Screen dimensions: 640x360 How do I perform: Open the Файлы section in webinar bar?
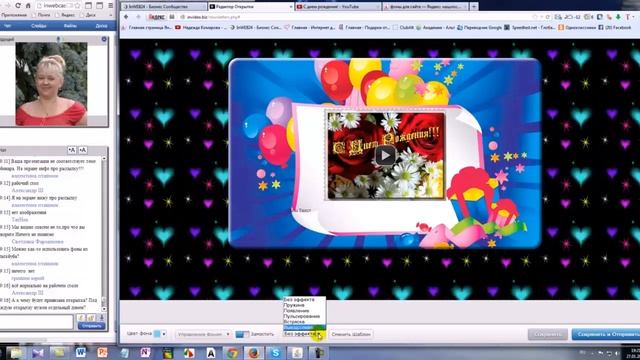(x=70, y=26)
